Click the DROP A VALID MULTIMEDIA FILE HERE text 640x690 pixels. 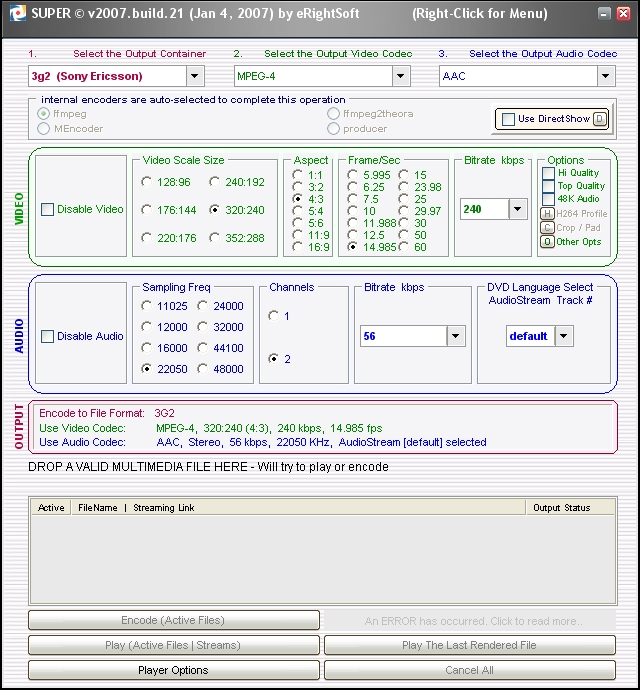[x=208, y=466]
